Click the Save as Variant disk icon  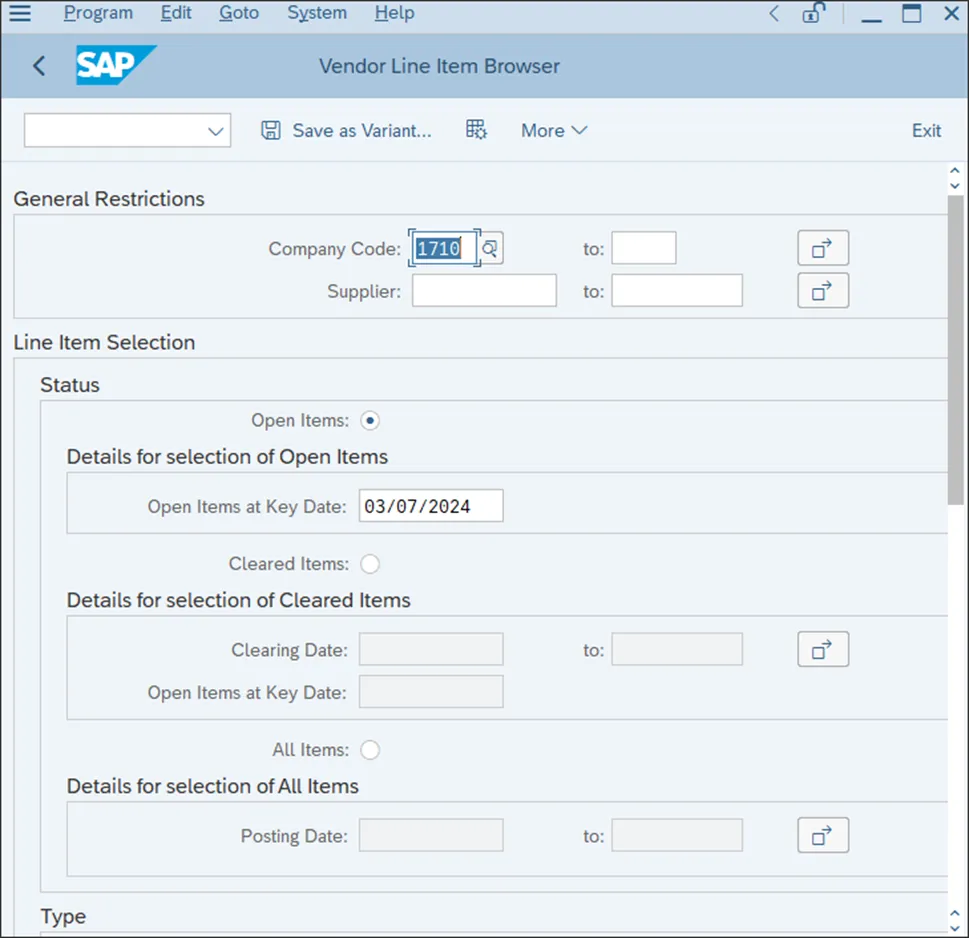(x=270, y=131)
